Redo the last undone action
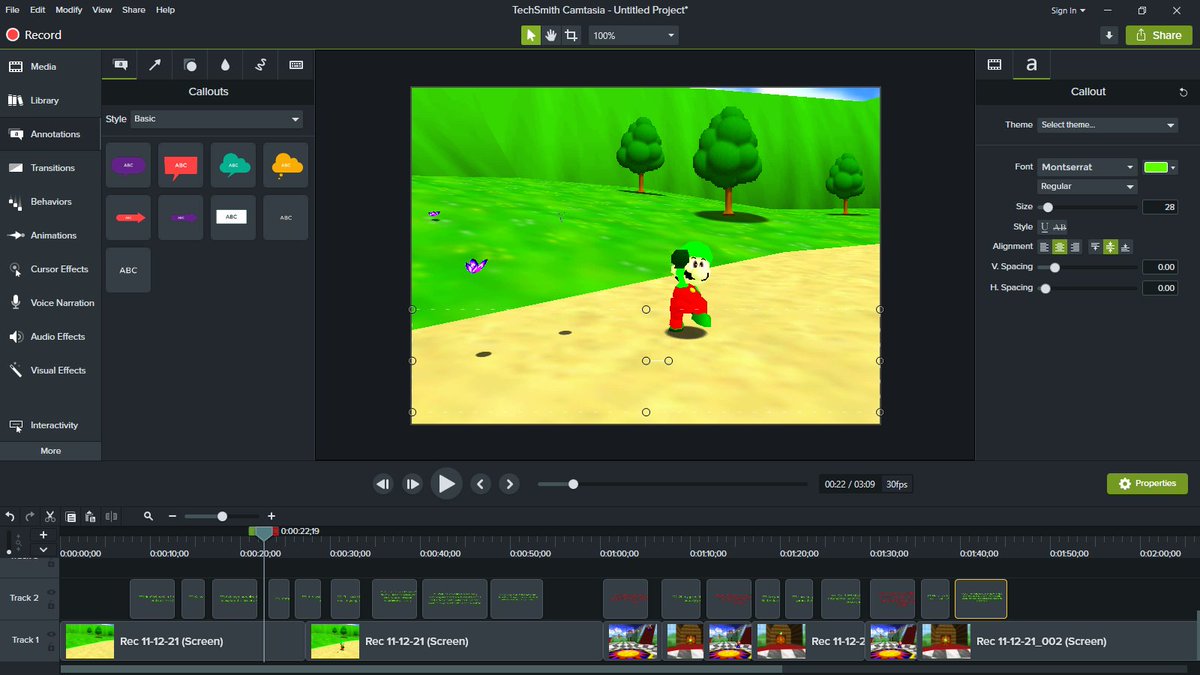Viewport: 1200px width, 675px height. (30, 516)
